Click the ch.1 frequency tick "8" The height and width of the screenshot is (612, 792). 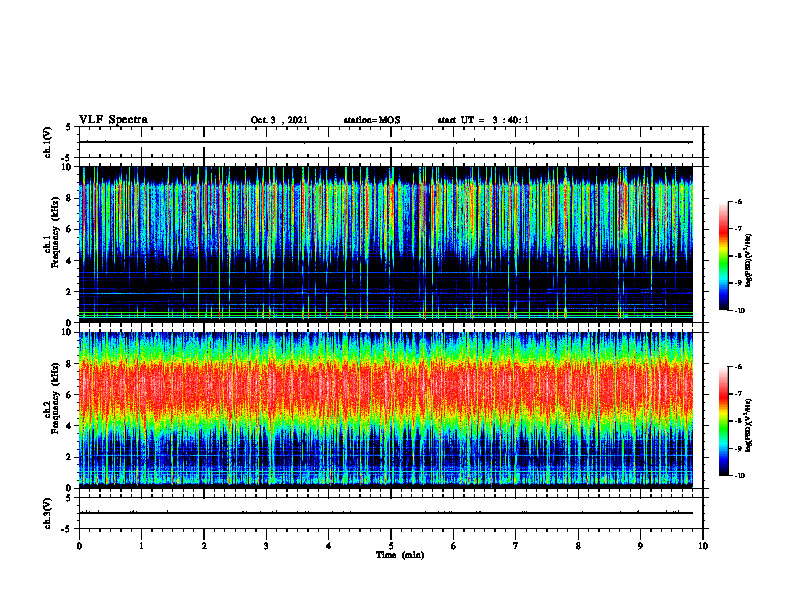point(70,198)
